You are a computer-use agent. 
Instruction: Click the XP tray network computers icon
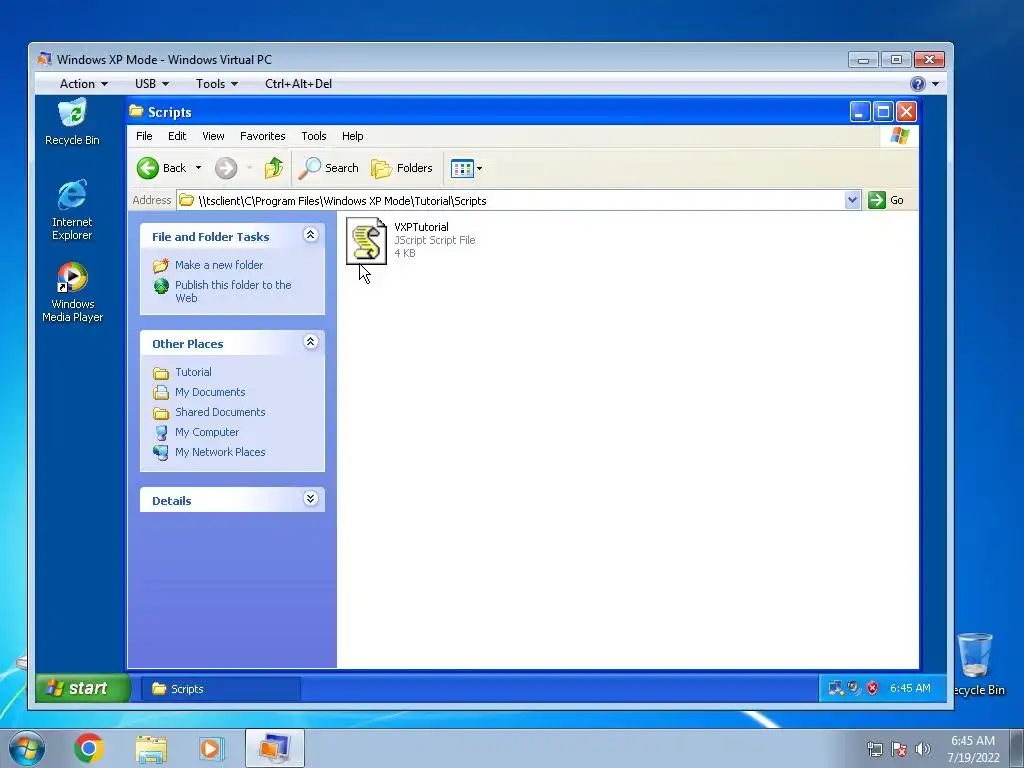[835, 688]
